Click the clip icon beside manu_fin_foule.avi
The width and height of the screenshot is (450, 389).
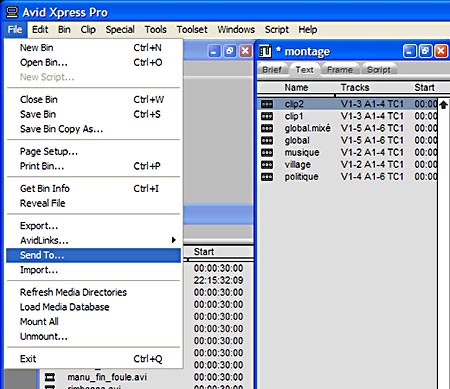[x=50, y=377]
